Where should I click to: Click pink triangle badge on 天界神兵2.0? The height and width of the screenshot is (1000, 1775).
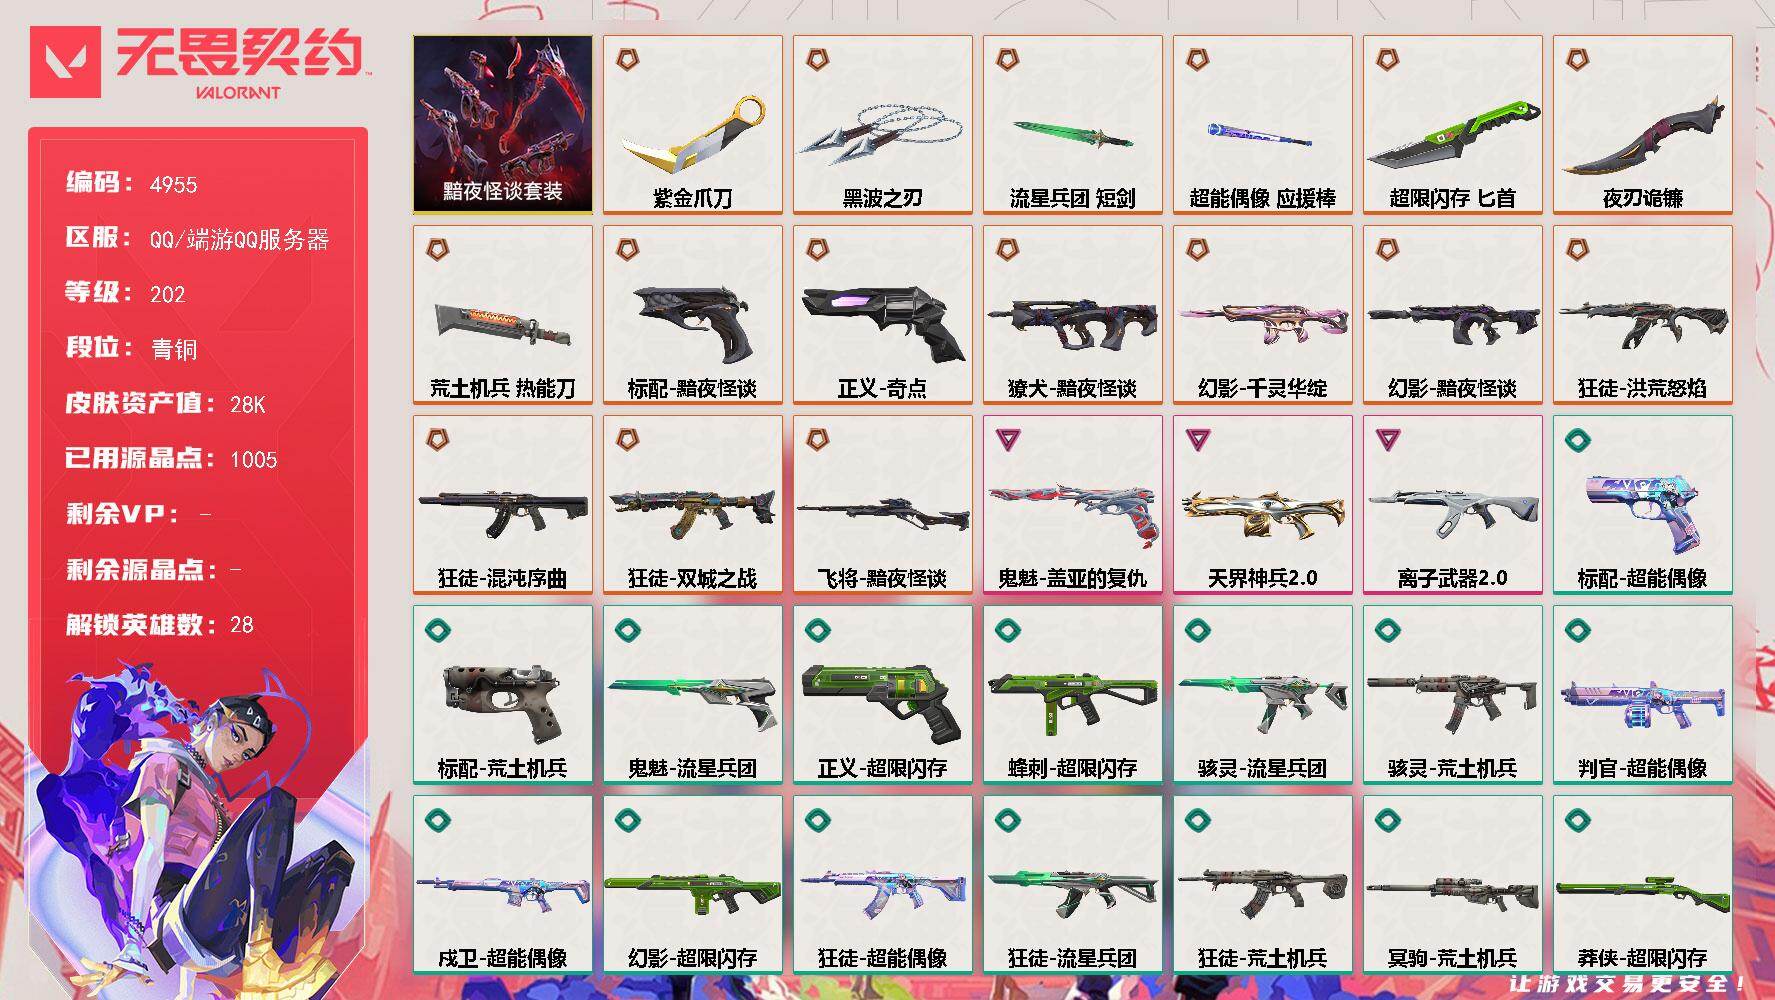(1197, 439)
